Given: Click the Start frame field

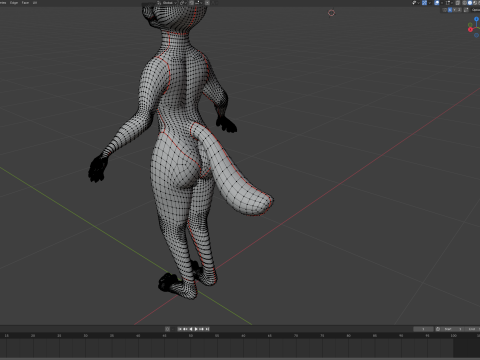Looking at the screenshot, I should coord(453,329).
